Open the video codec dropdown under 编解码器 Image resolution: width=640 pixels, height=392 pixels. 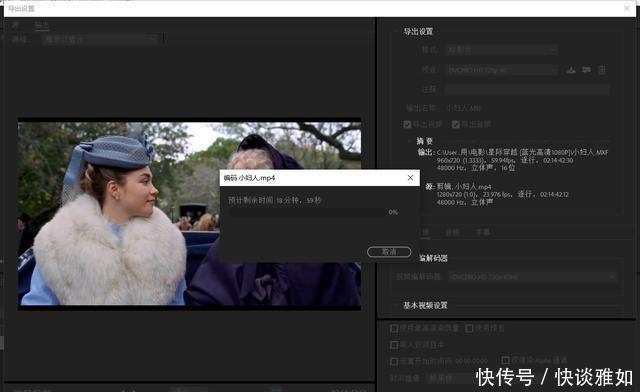tap(533, 277)
